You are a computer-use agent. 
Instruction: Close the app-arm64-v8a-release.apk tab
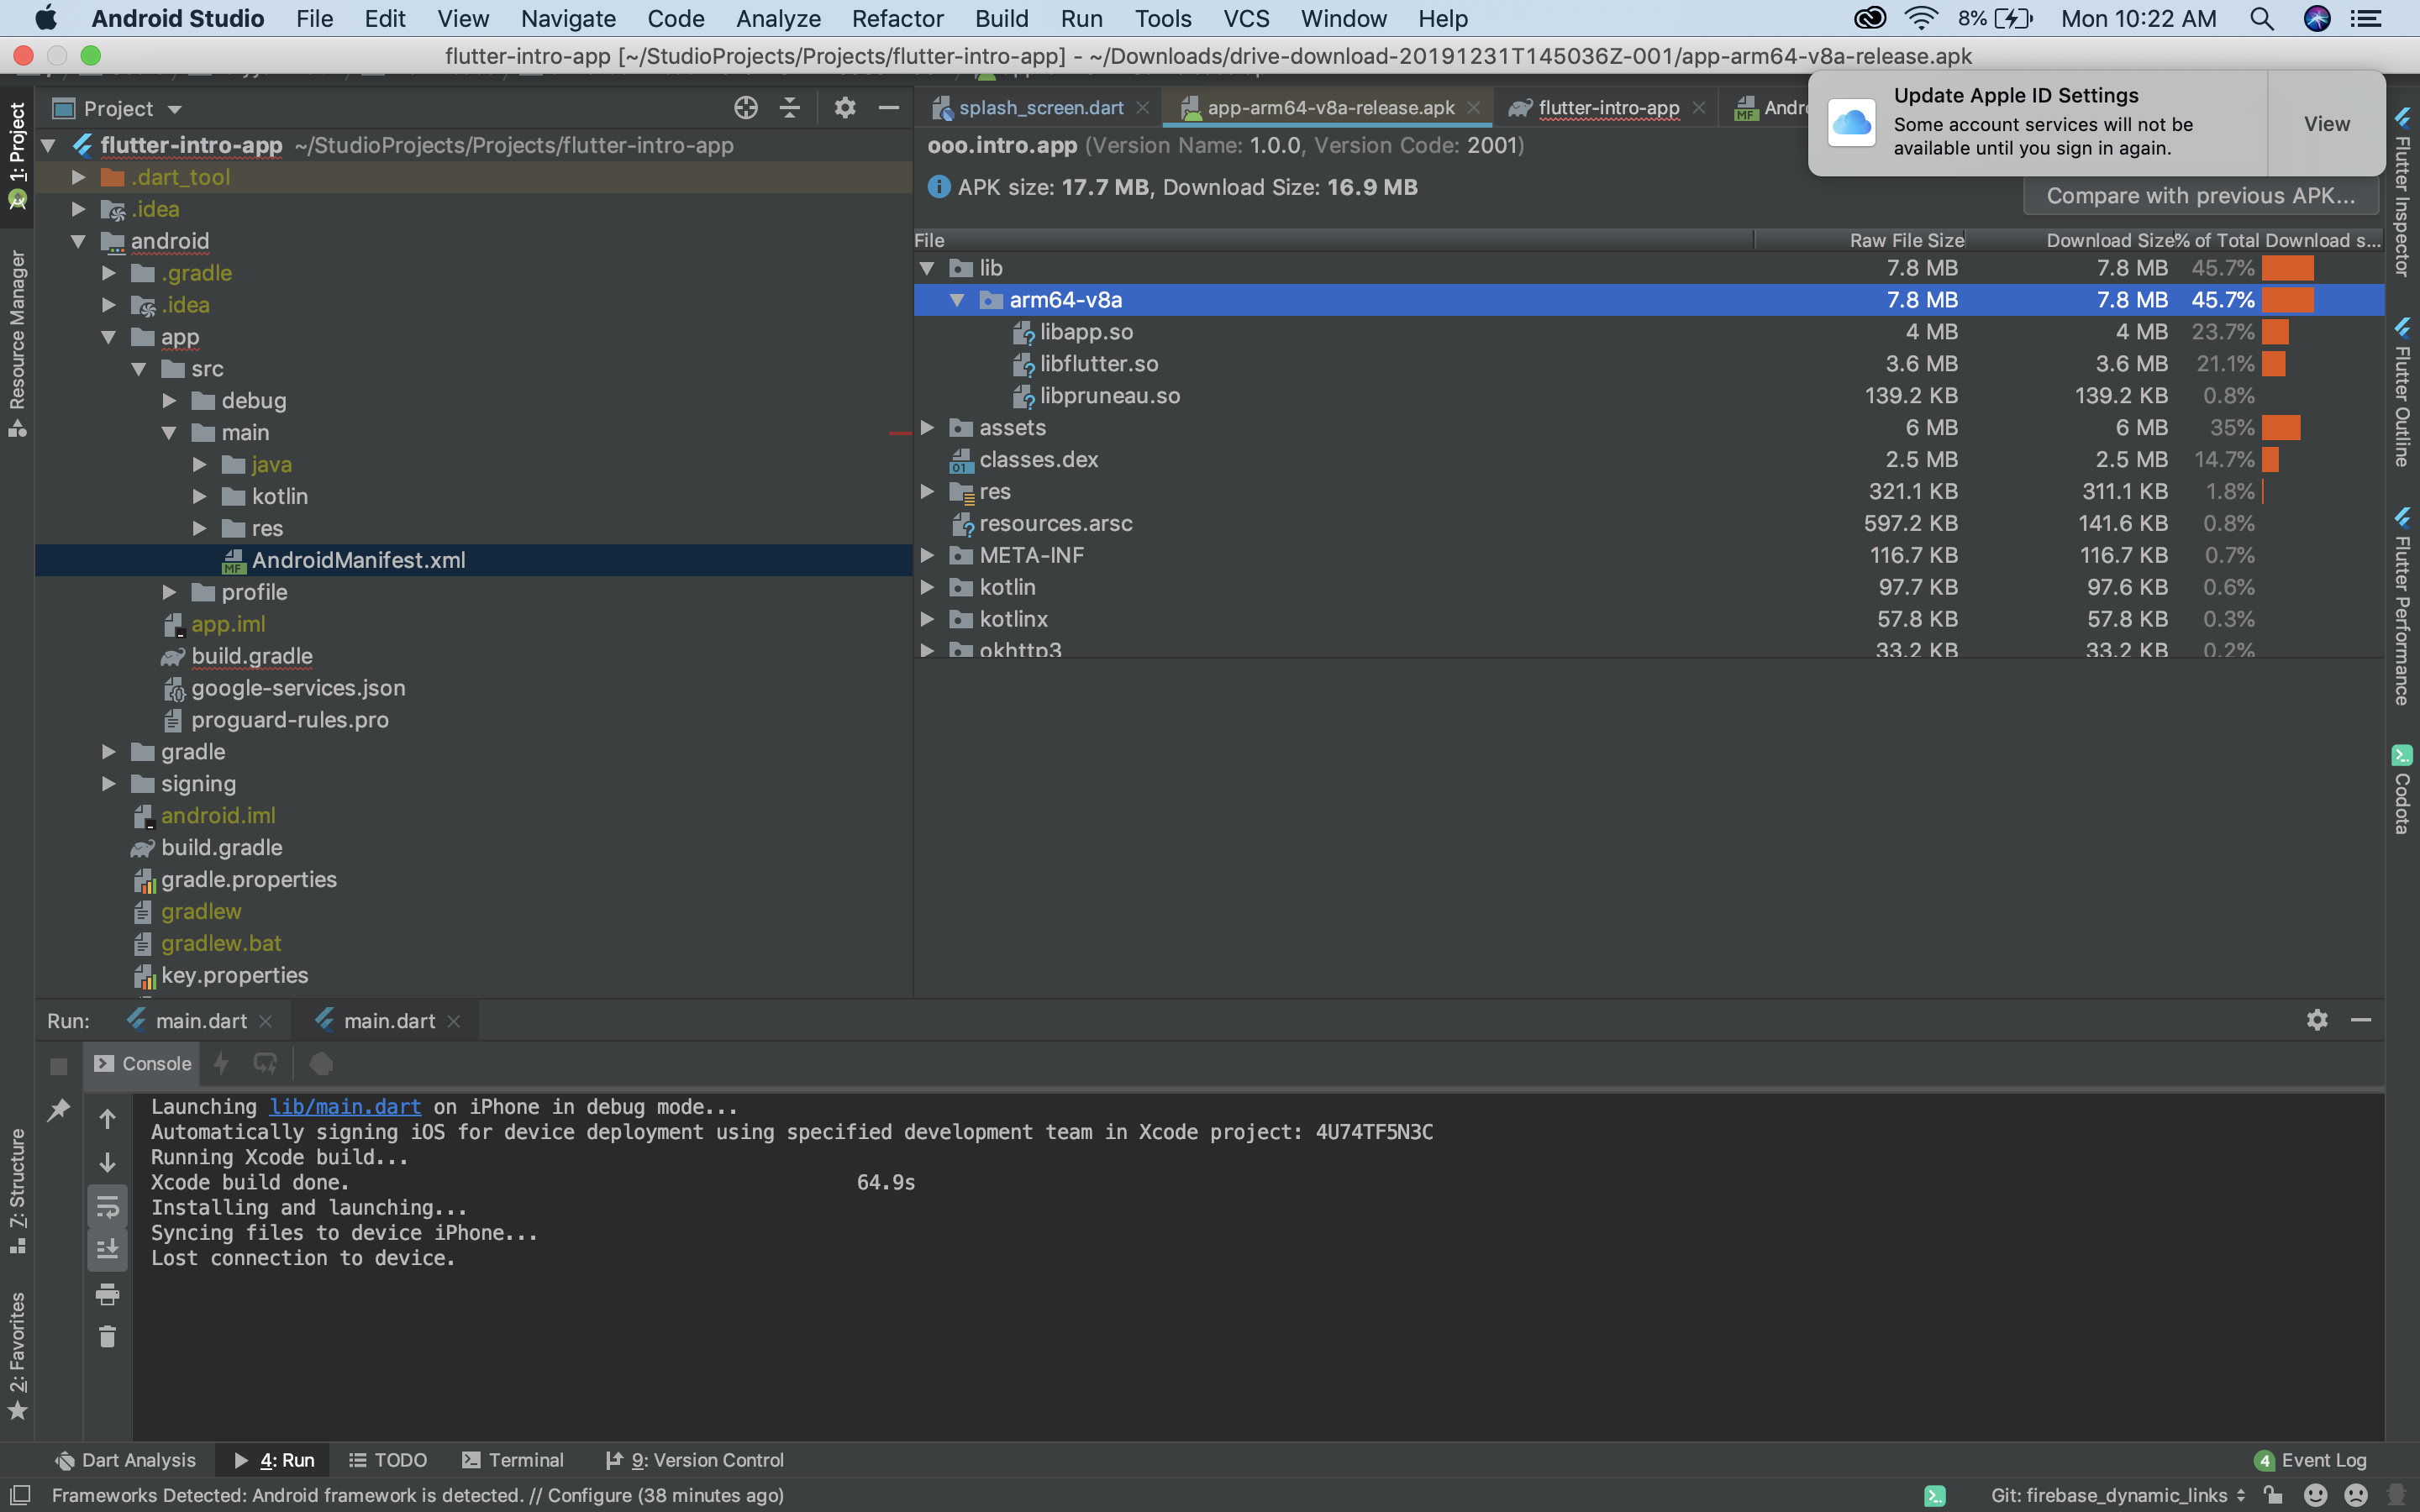(x=1474, y=107)
